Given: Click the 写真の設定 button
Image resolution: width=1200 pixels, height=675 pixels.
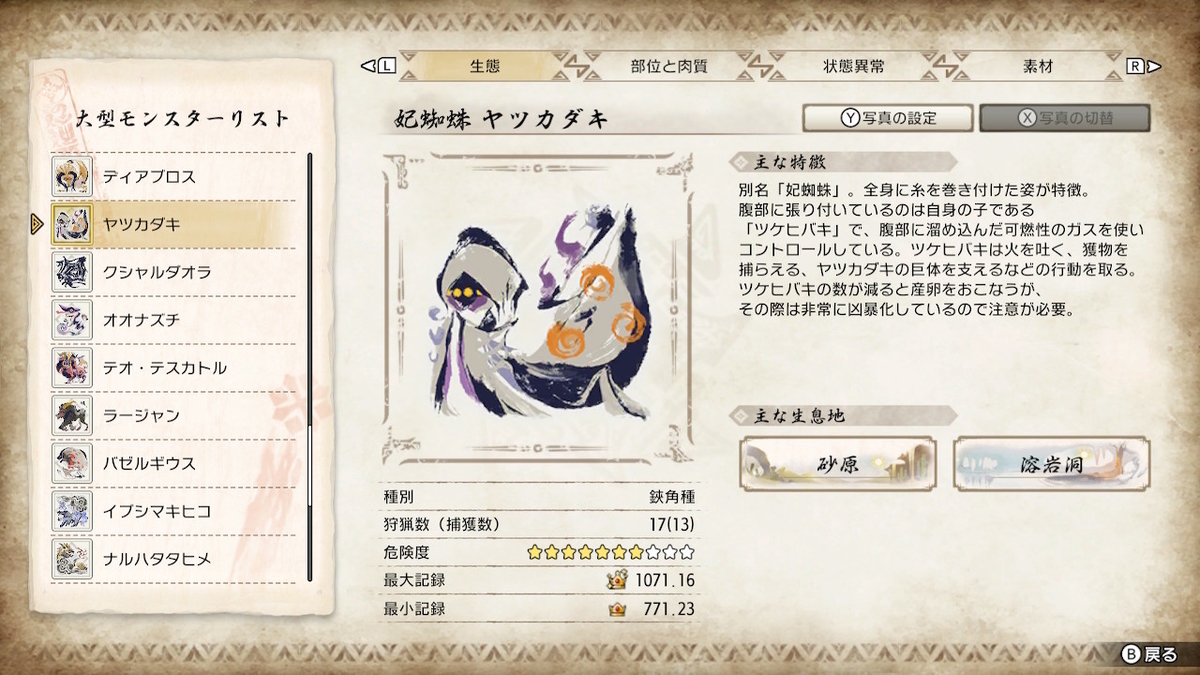Looking at the screenshot, I should [888, 118].
